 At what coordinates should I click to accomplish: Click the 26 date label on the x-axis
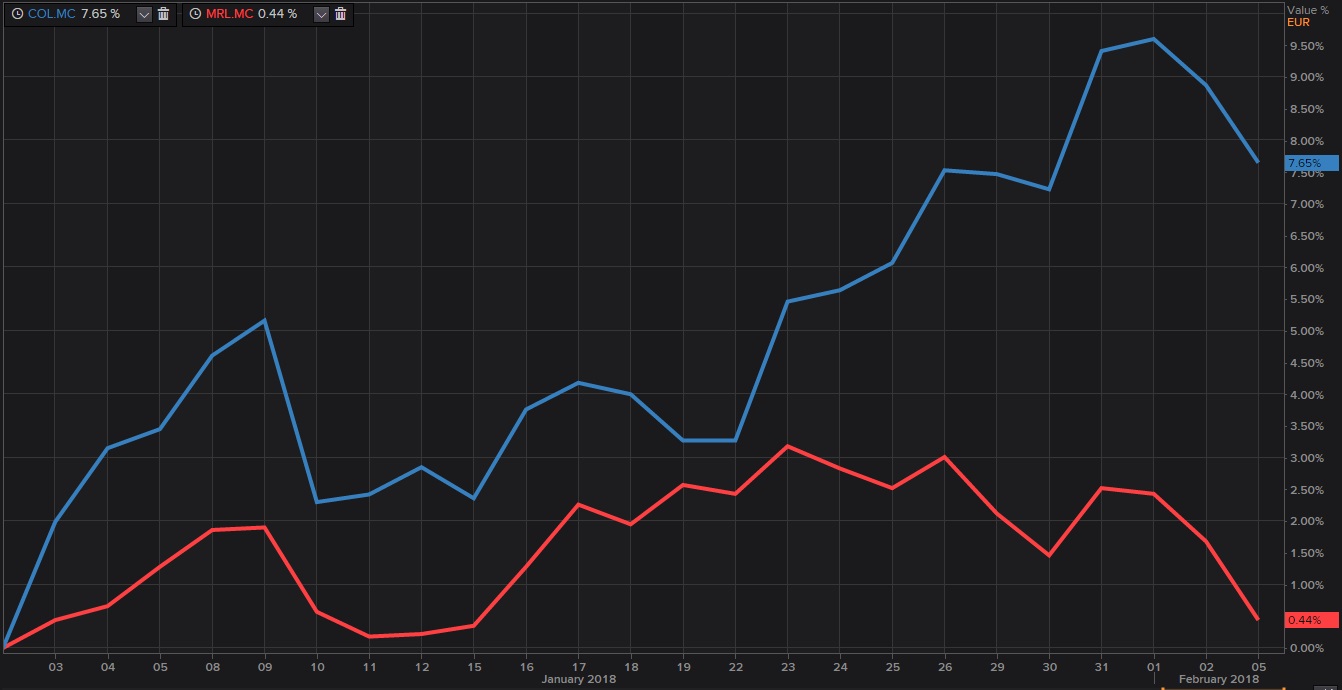945,666
